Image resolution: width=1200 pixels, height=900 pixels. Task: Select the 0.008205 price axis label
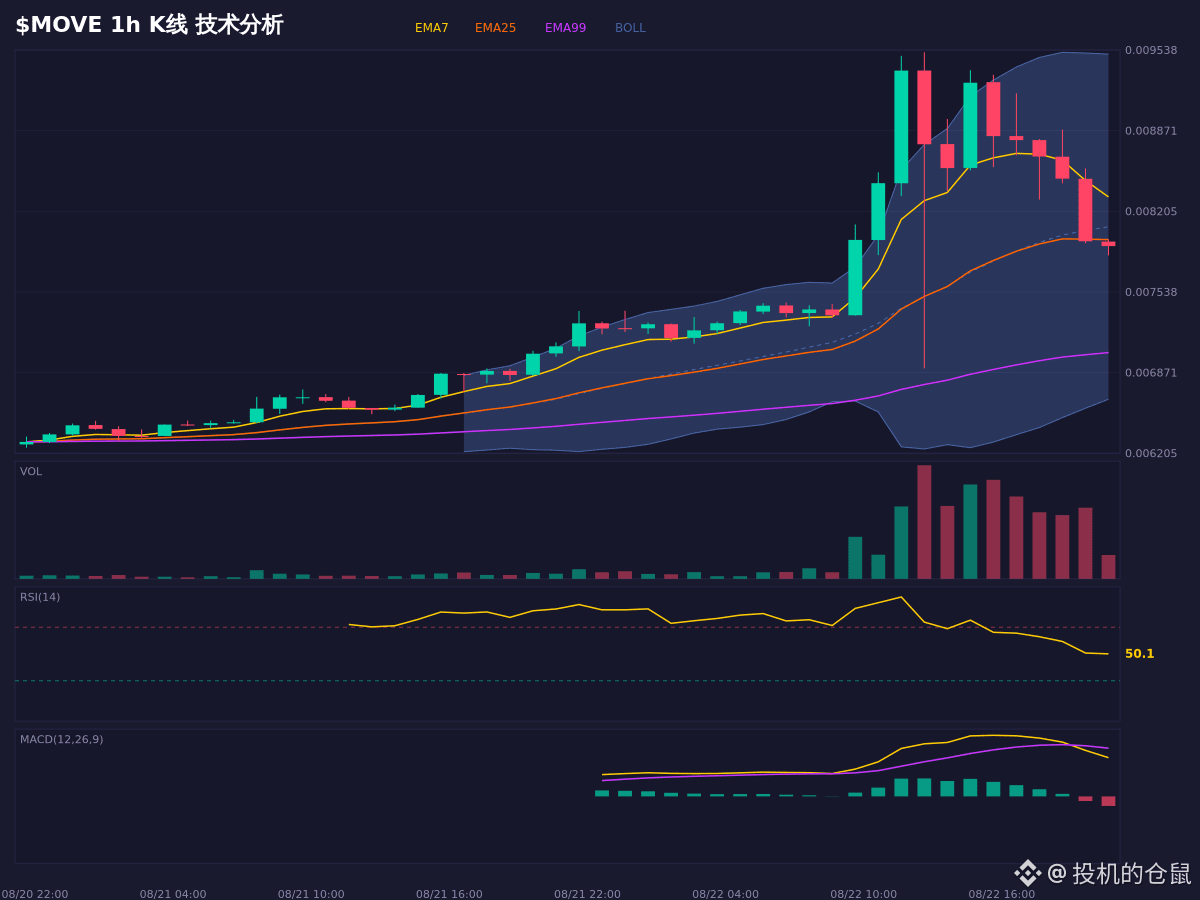pos(1151,212)
